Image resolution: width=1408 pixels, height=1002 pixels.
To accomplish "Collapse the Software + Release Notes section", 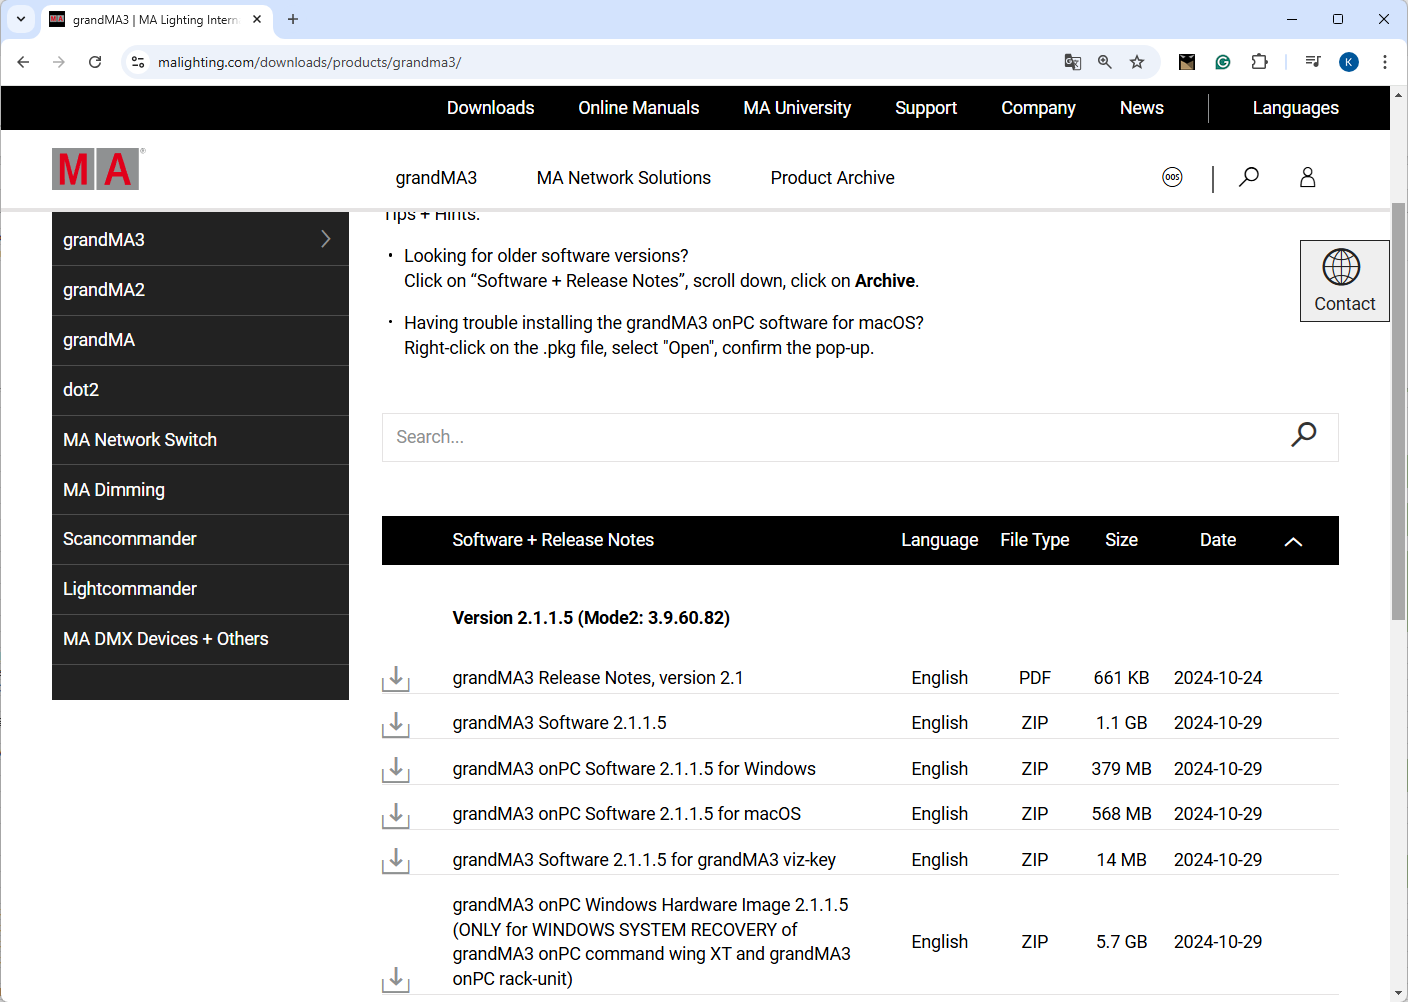I will coord(1293,541).
